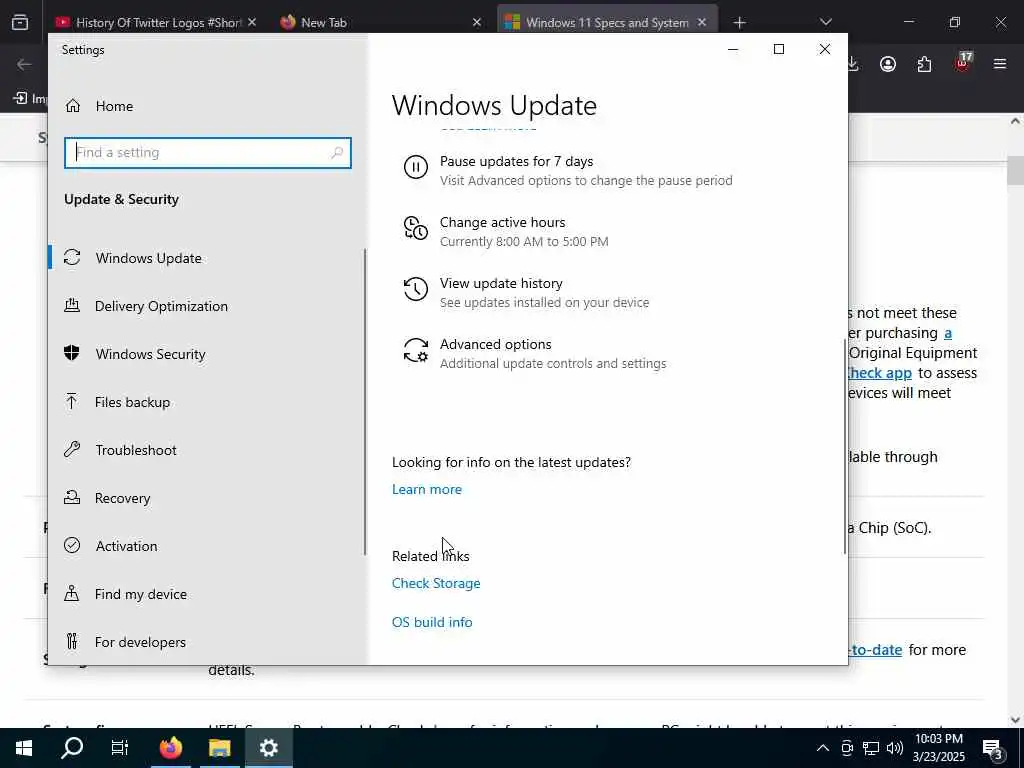Screen dimensions: 1024x768
Task: Click the Health Check app link on page
Action: (x=880, y=373)
